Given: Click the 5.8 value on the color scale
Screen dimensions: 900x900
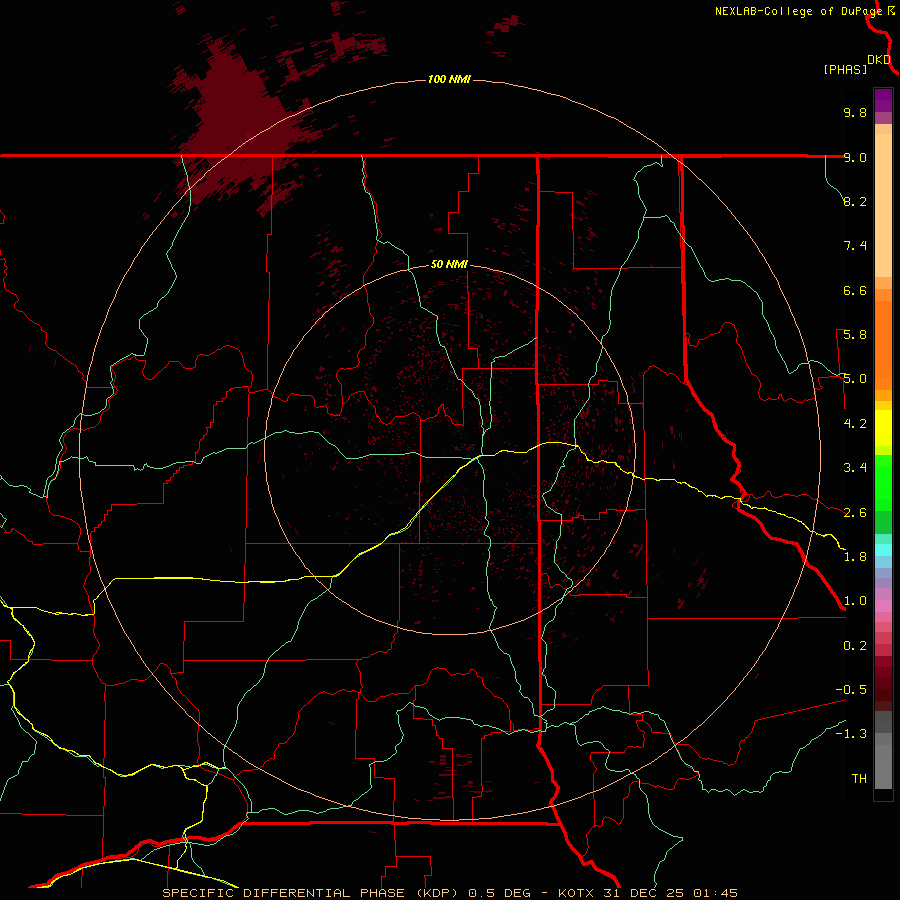Looking at the screenshot, I should (x=855, y=335).
